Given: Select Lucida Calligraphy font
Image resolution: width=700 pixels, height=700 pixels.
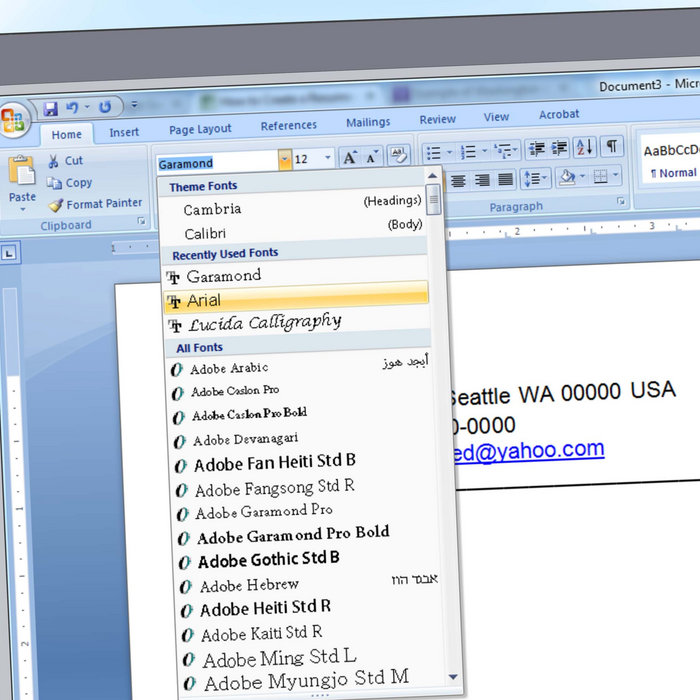Looking at the screenshot, I should [x=297, y=322].
